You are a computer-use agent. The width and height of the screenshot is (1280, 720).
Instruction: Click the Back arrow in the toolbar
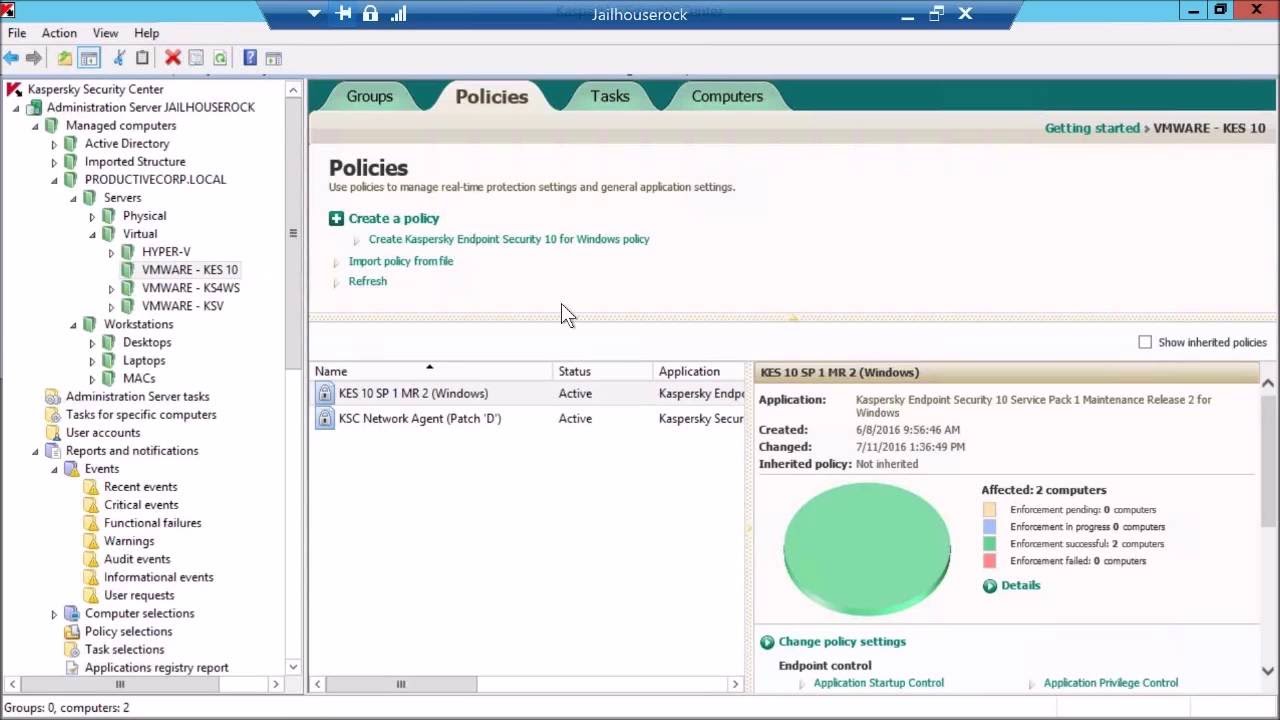click(11, 58)
